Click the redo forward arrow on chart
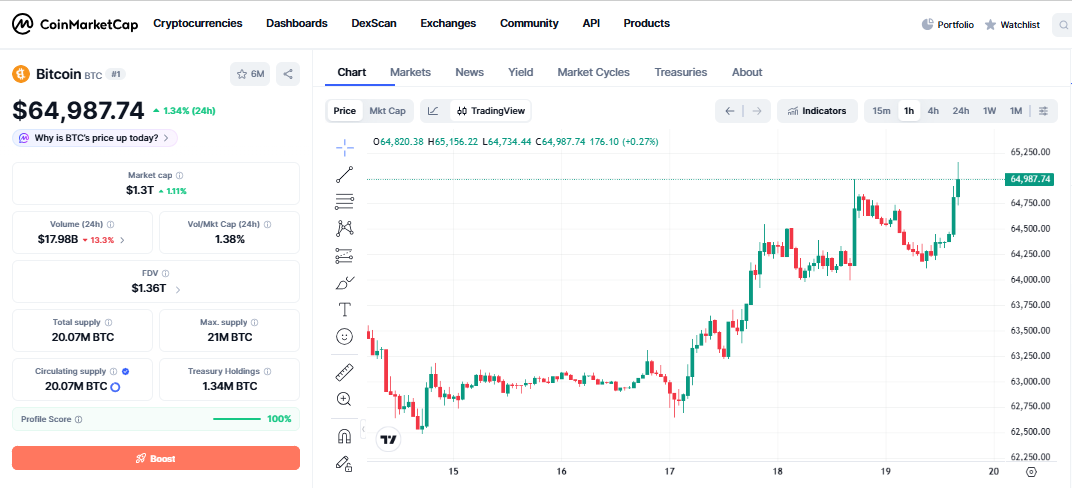 click(x=756, y=111)
